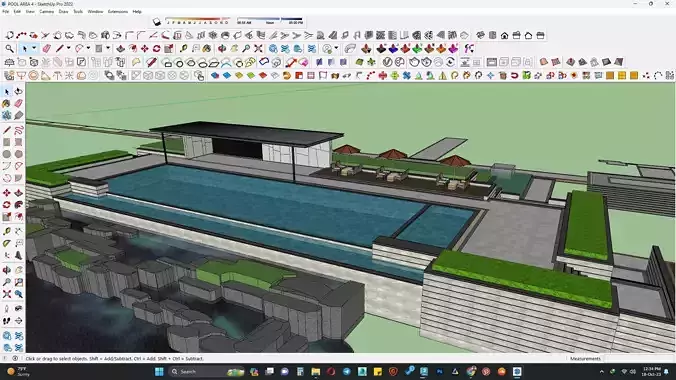Viewport: 676px width, 380px height.
Task: Click the Measurements input box
Action: pos(639,358)
